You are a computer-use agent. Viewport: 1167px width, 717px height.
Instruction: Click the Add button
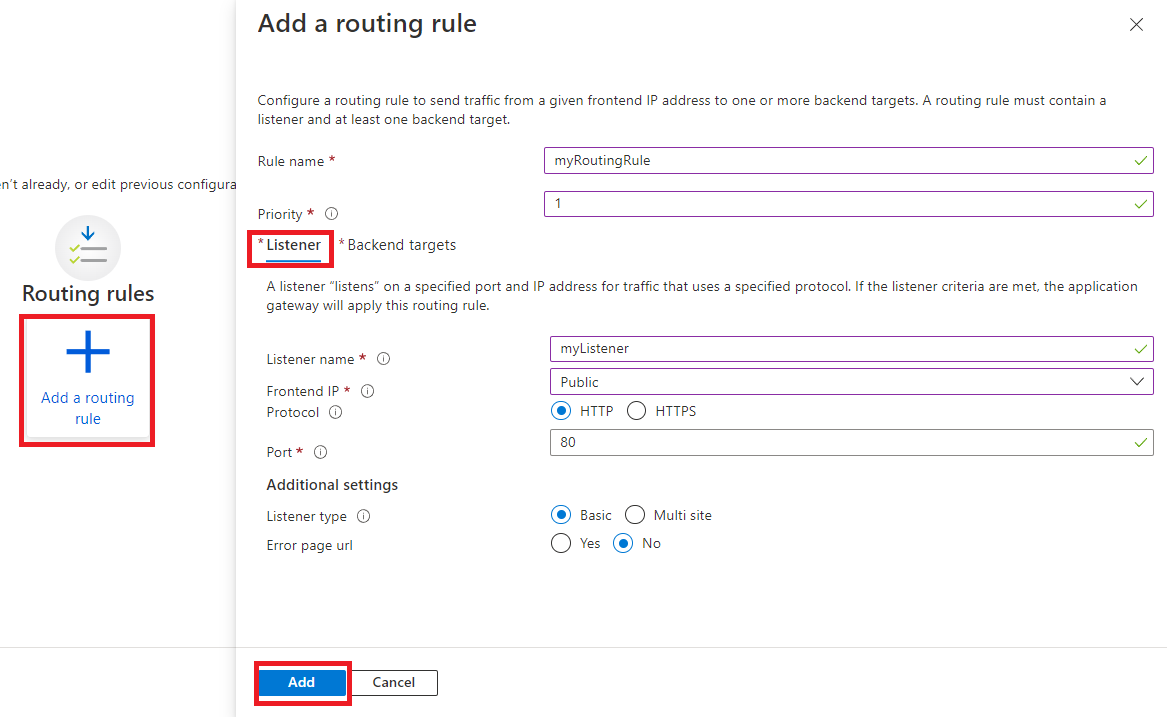coord(302,682)
